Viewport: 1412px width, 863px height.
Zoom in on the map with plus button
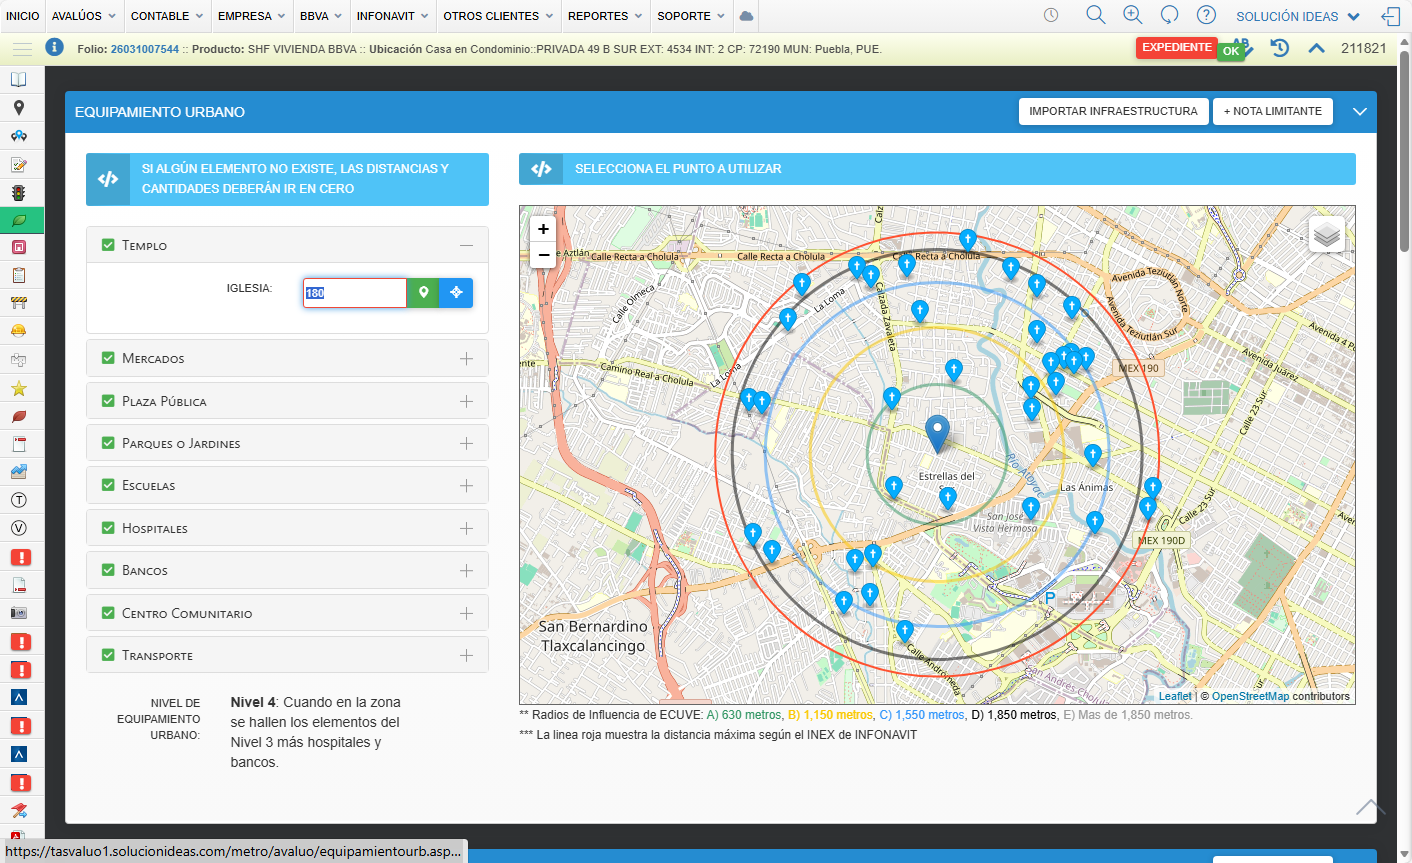(543, 229)
